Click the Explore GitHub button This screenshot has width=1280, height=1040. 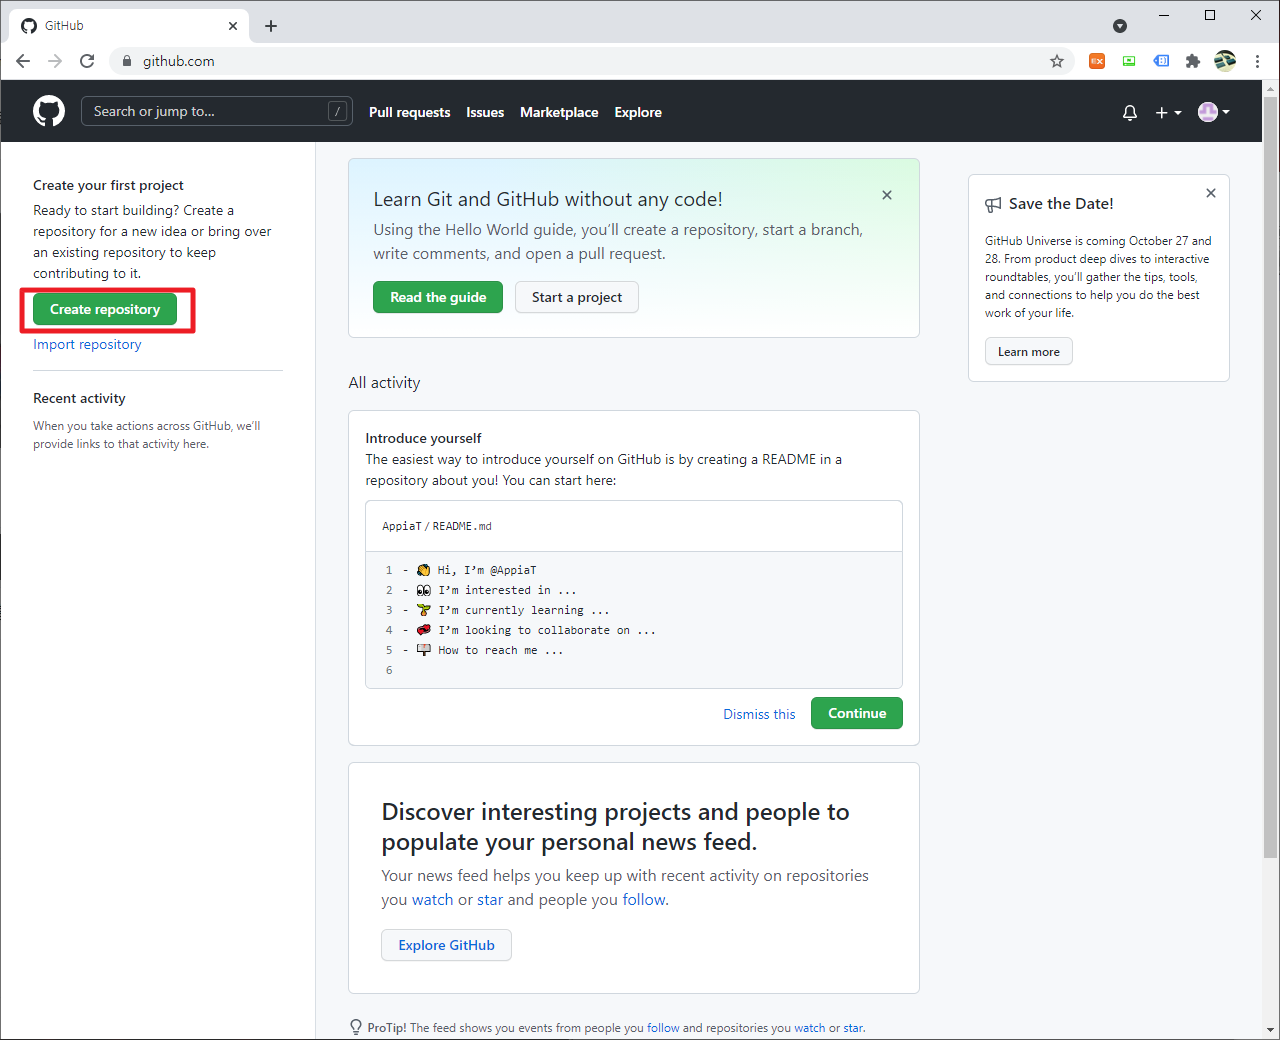click(446, 945)
